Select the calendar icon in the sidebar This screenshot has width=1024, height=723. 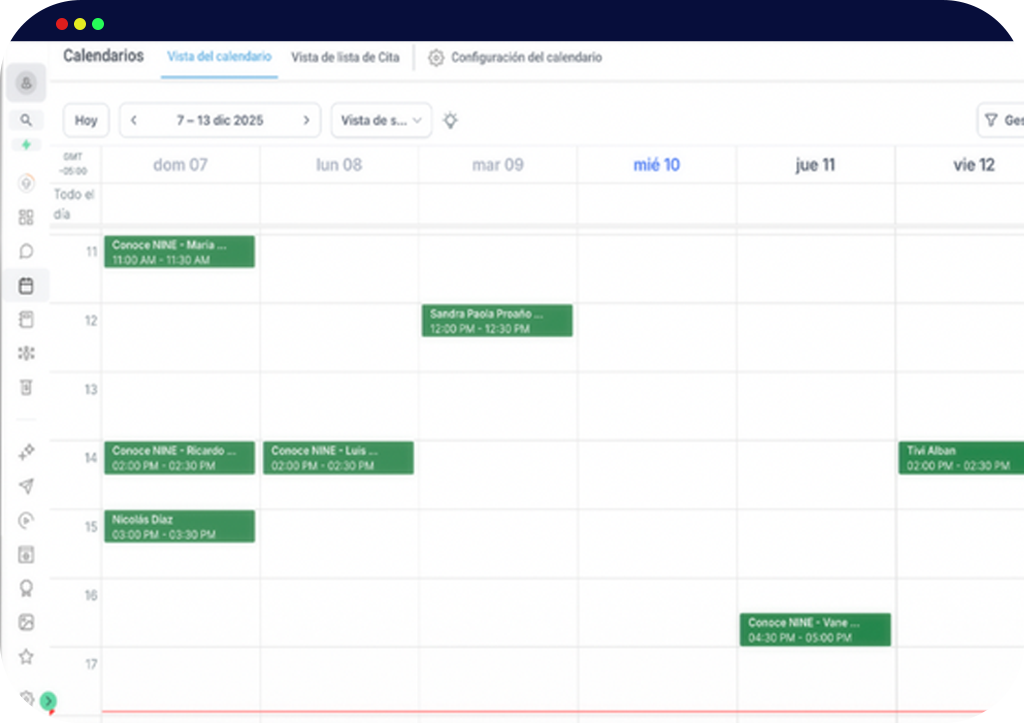click(26, 286)
